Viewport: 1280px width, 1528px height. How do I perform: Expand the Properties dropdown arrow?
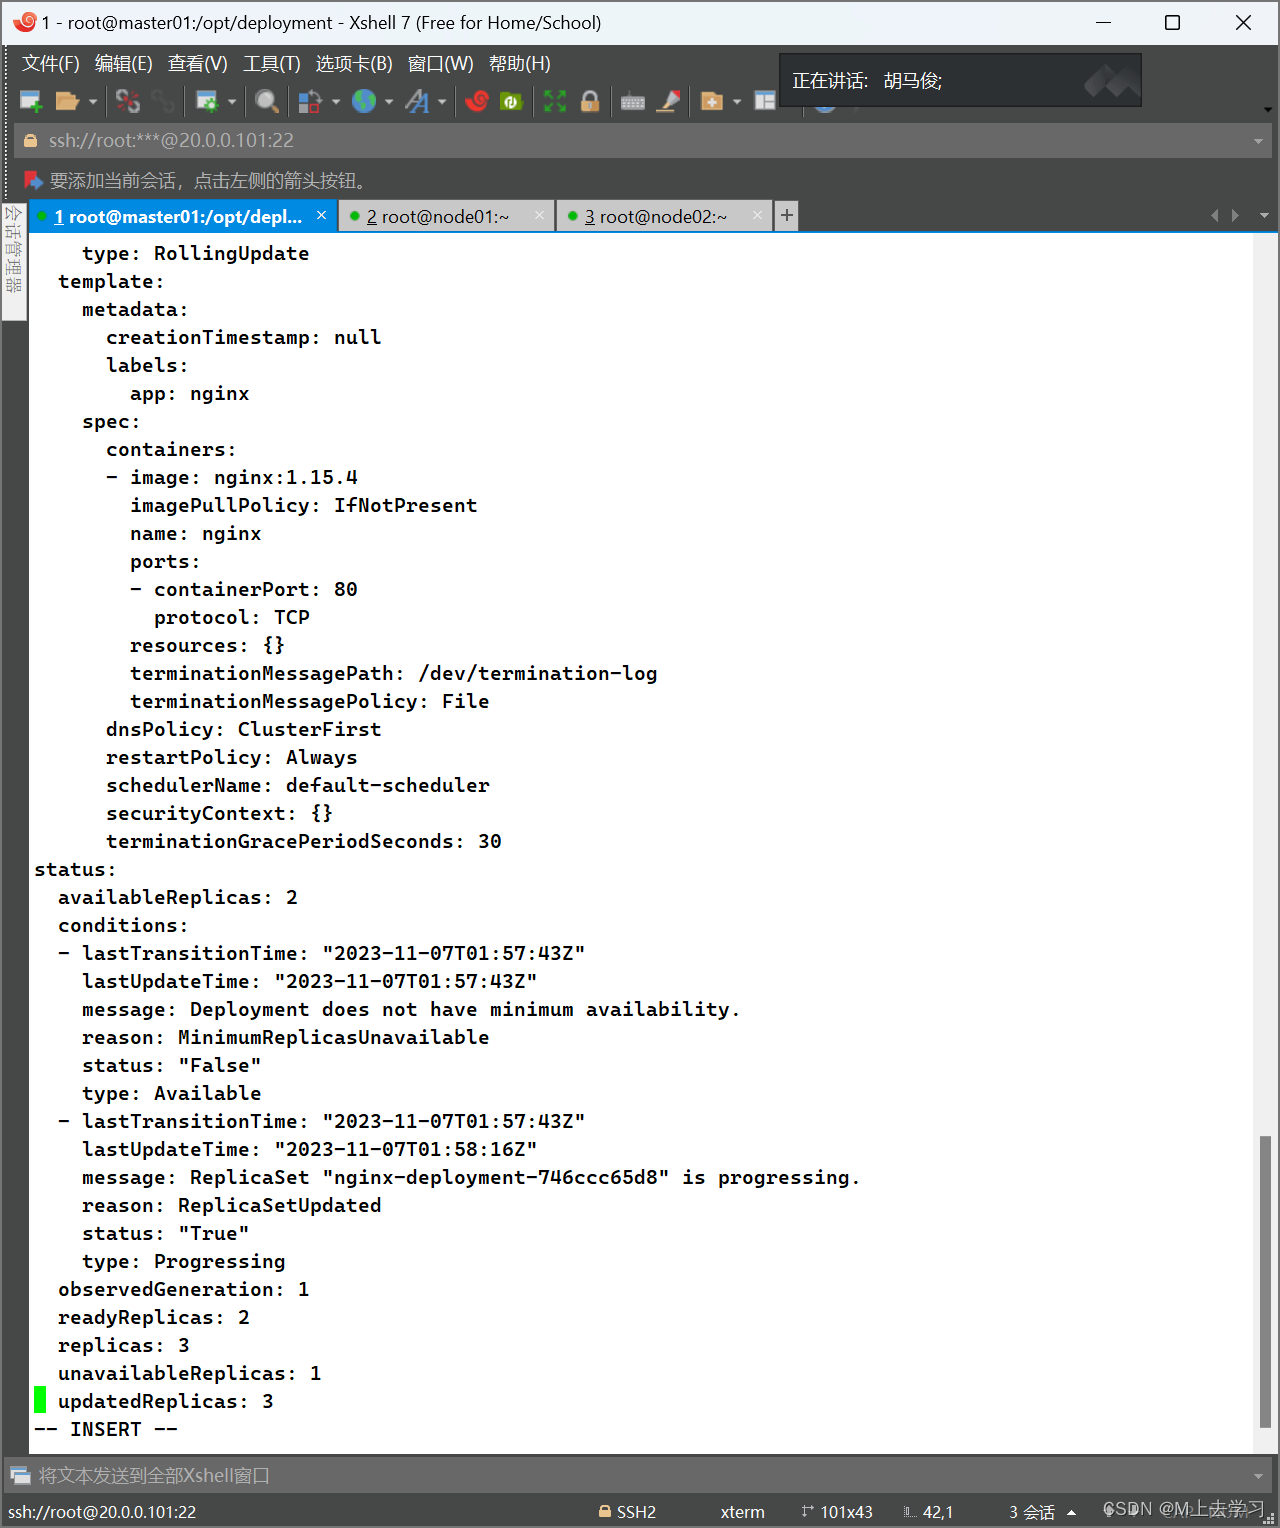pos(232,102)
